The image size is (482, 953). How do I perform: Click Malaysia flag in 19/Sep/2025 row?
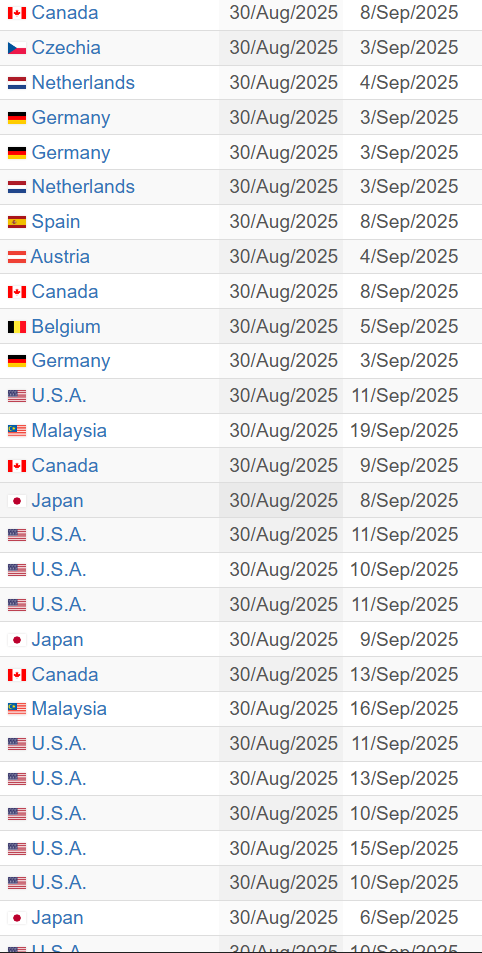[17, 431]
